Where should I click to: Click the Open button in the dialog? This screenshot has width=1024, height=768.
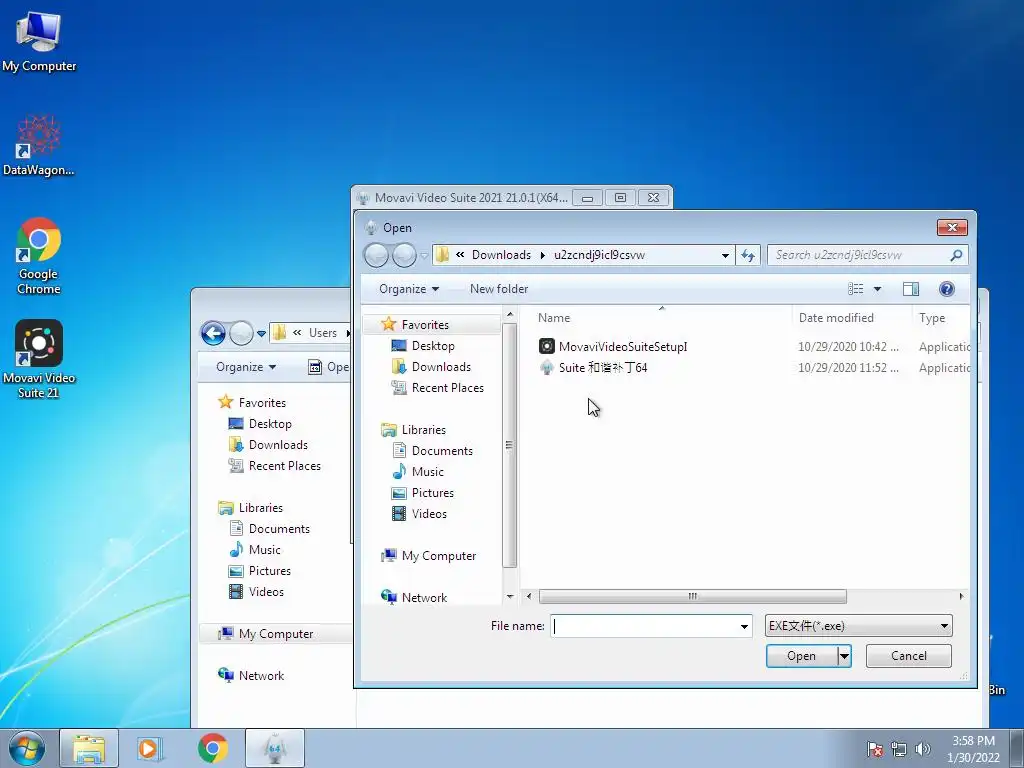(801, 656)
